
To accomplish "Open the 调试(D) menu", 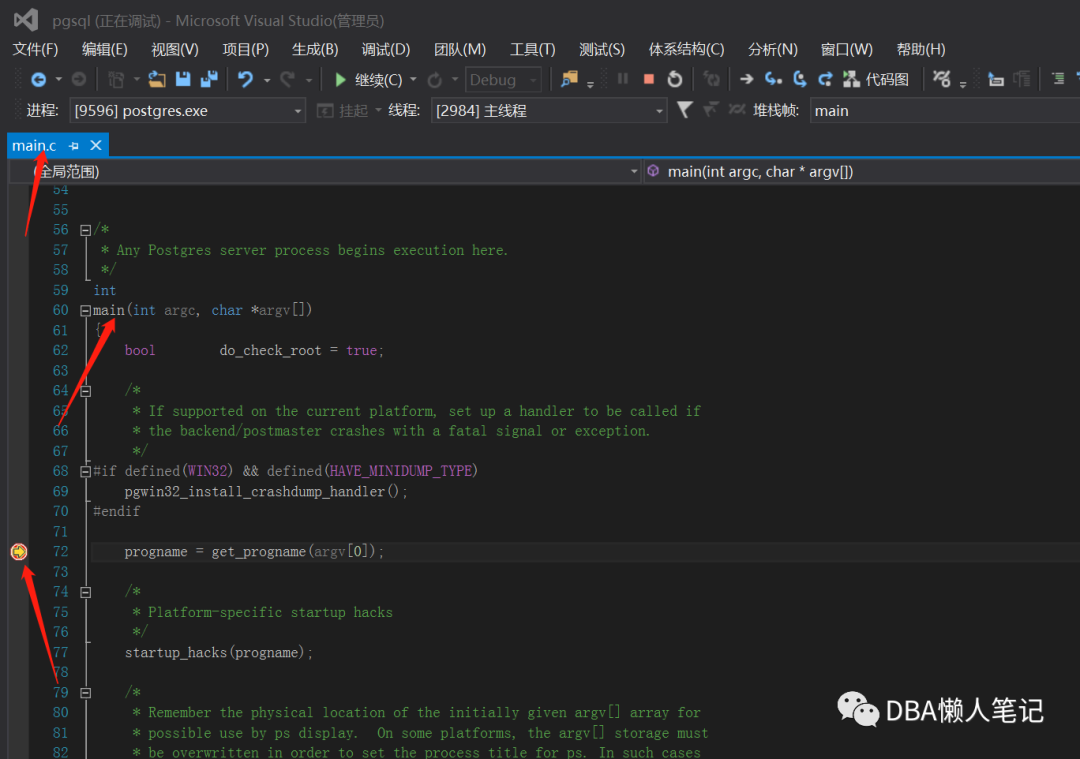I will pyautogui.click(x=385, y=49).
